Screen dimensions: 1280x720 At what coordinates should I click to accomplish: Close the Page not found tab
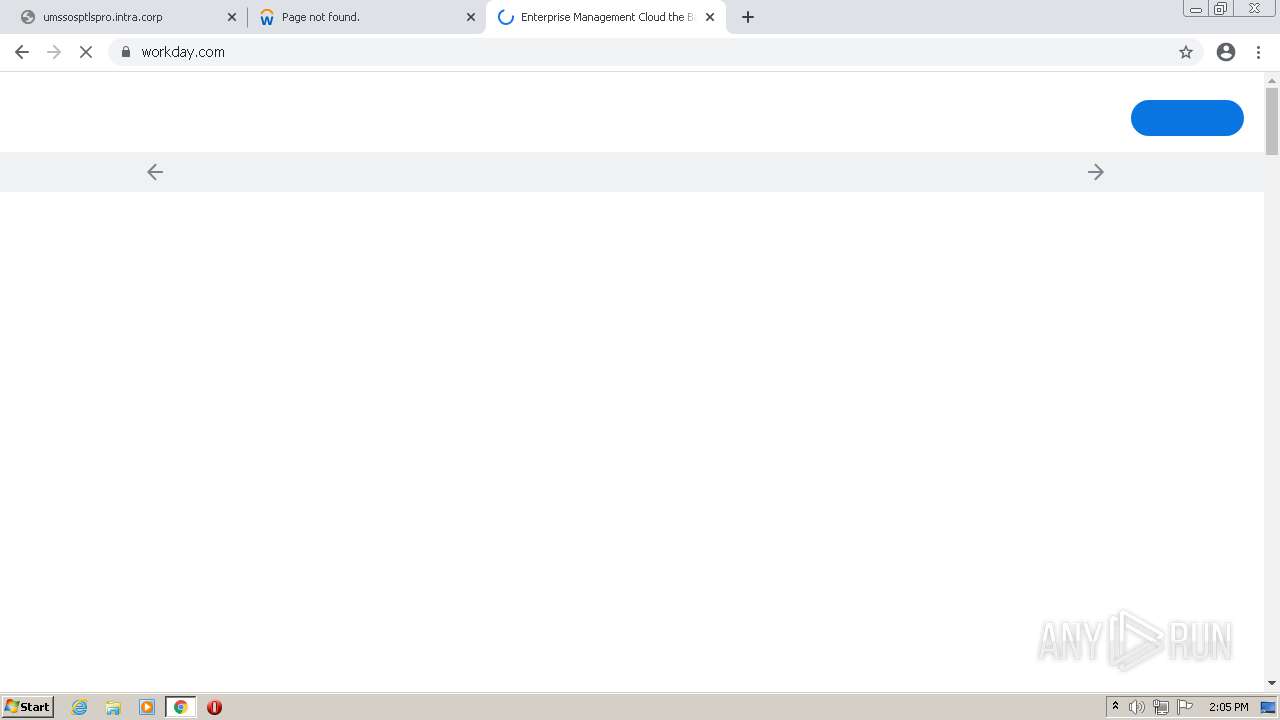[x=471, y=17]
